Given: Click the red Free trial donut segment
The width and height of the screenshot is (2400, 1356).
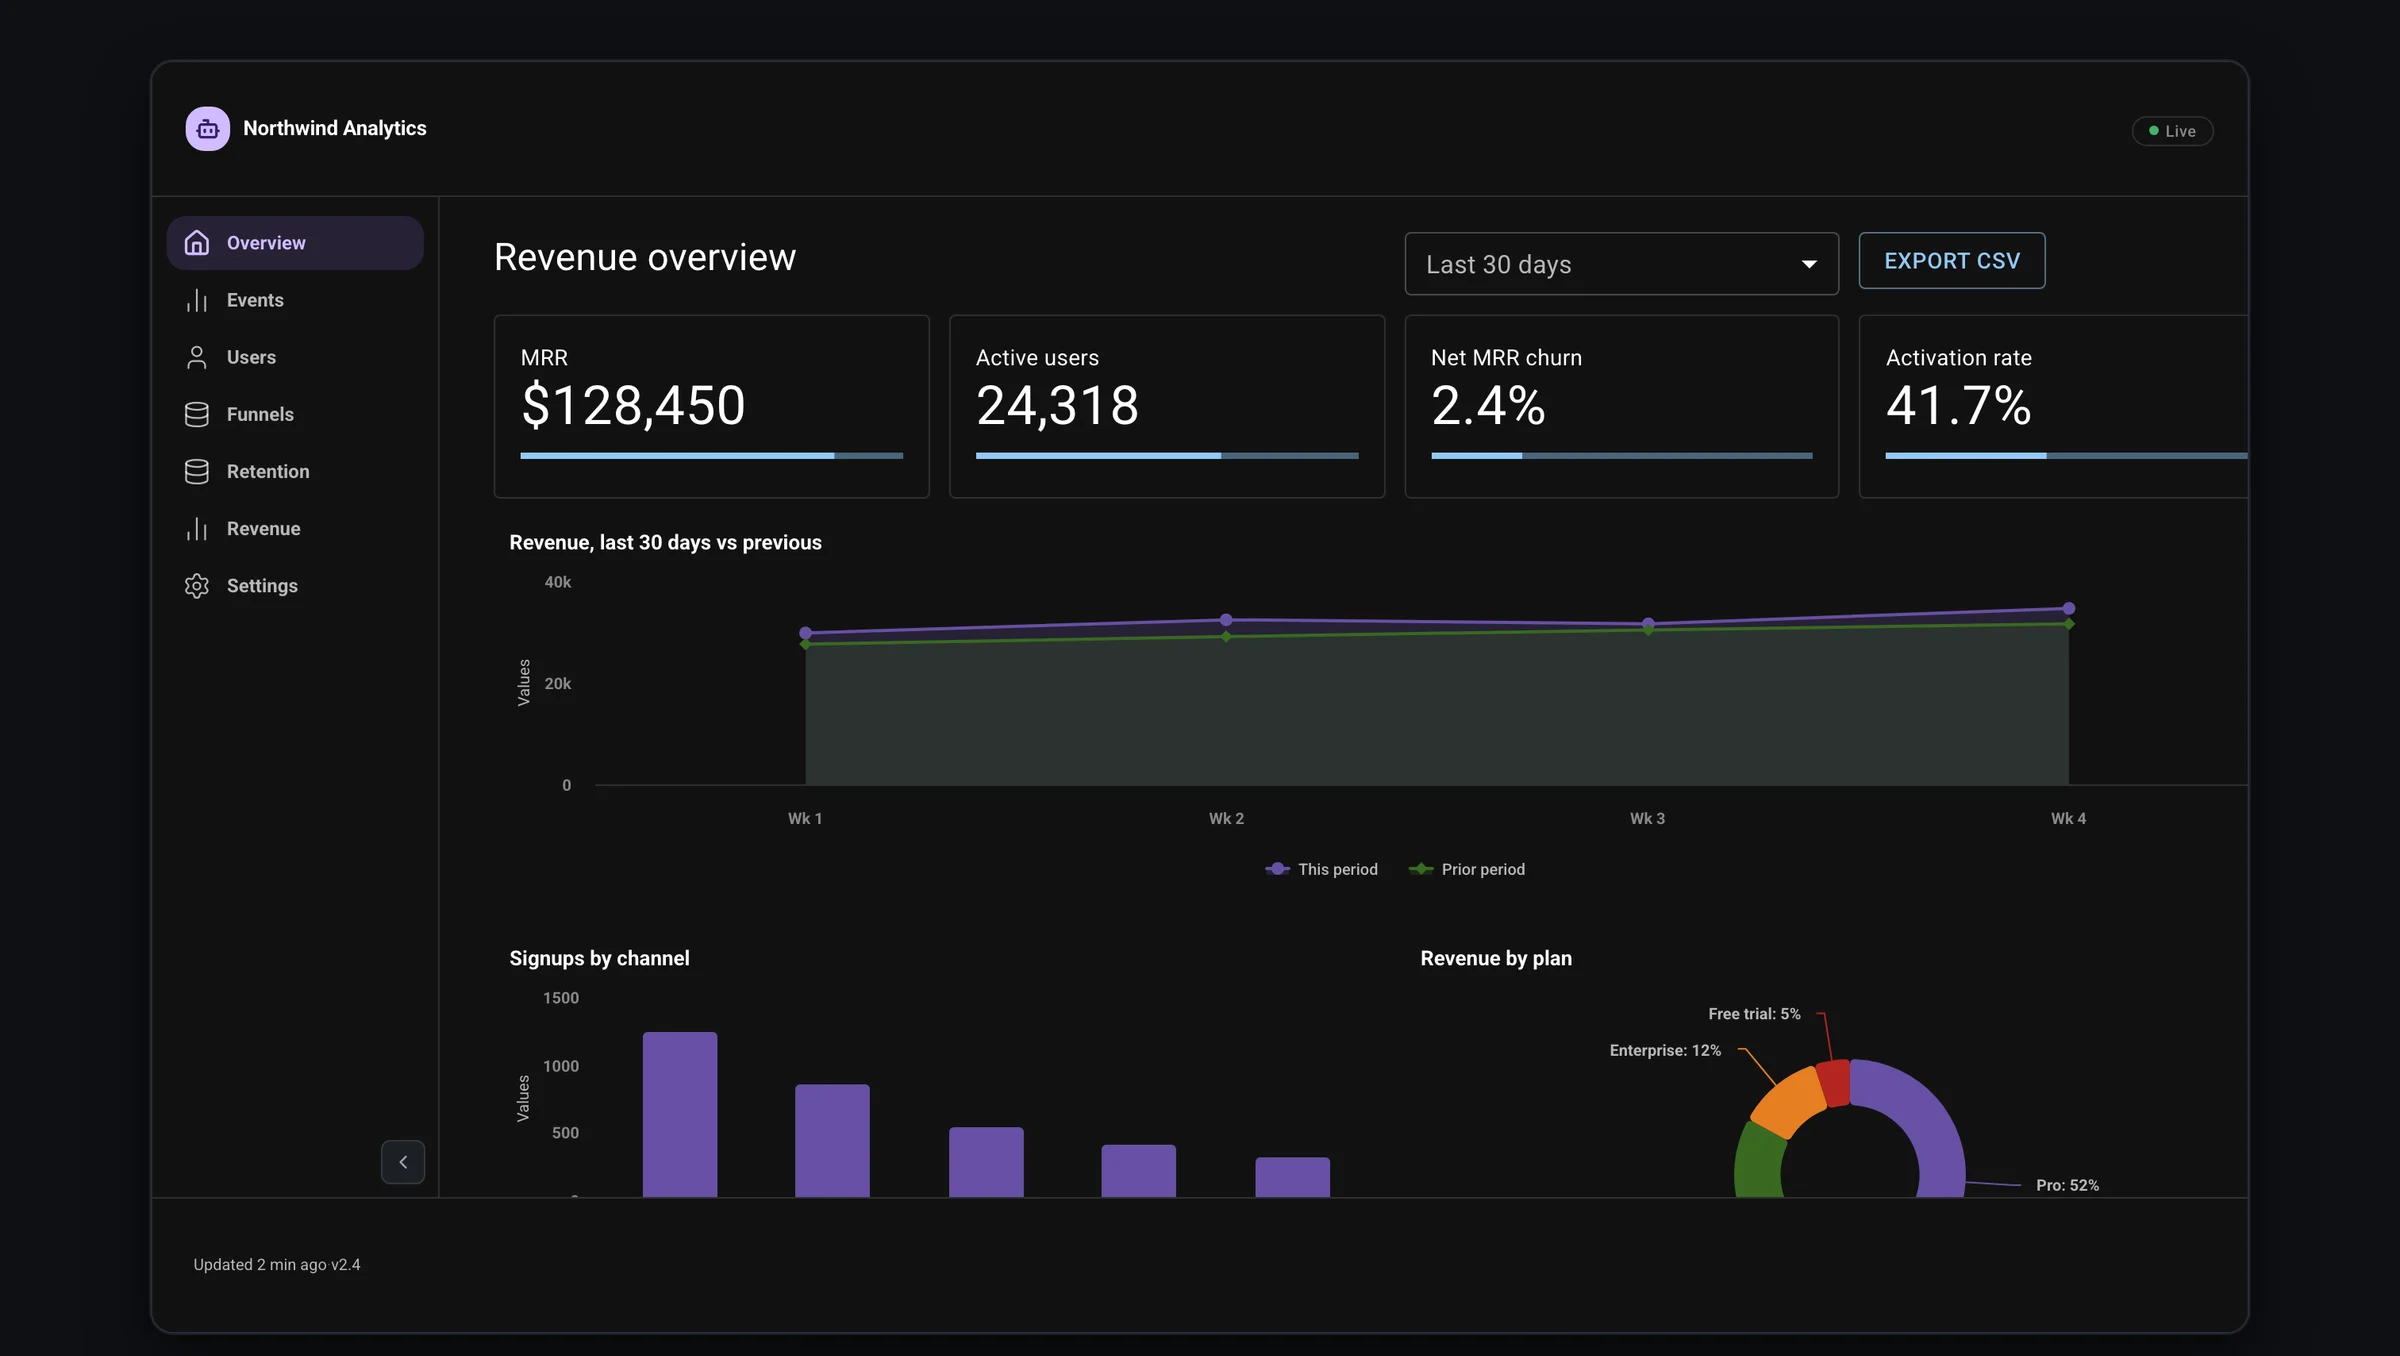Looking at the screenshot, I should 1834,1083.
